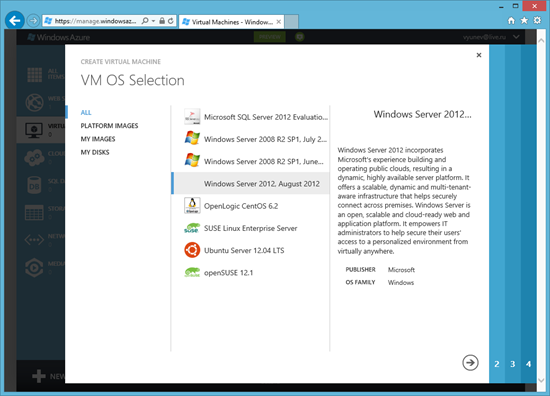Click the security lock icon
Viewport: 550px width, 396px height.
tap(162, 21)
